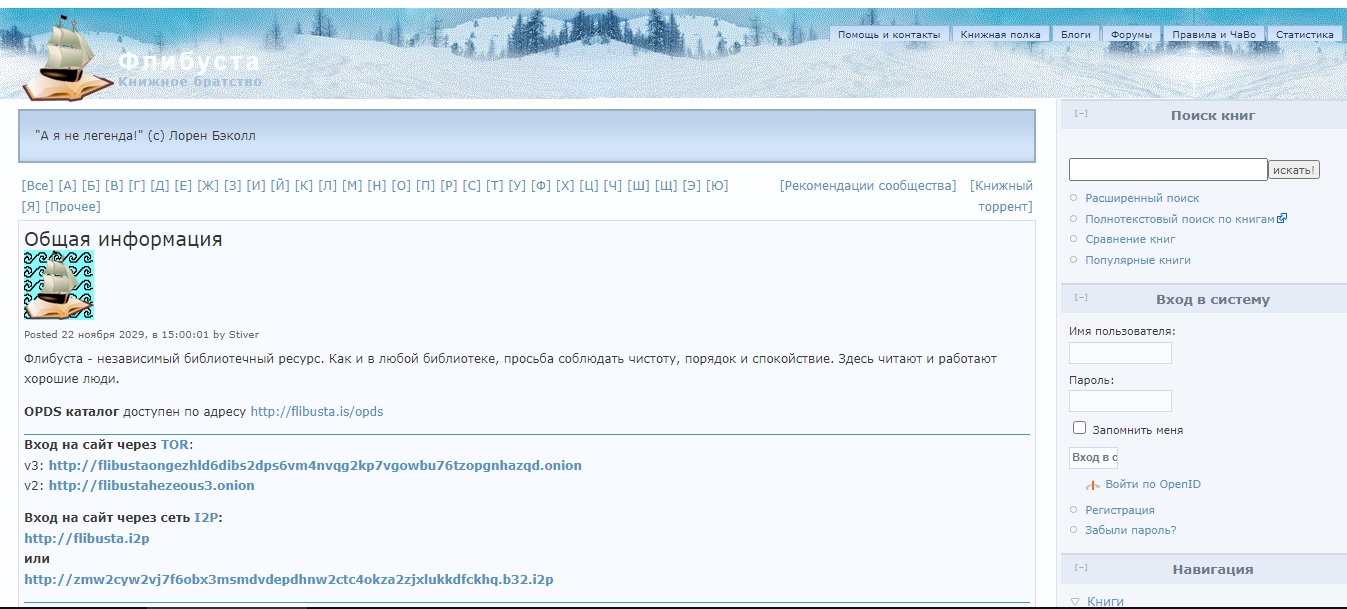This screenshot has width=1347, height=609.
Task: Select the letter [Я] filter
Action: coord(31,207)
